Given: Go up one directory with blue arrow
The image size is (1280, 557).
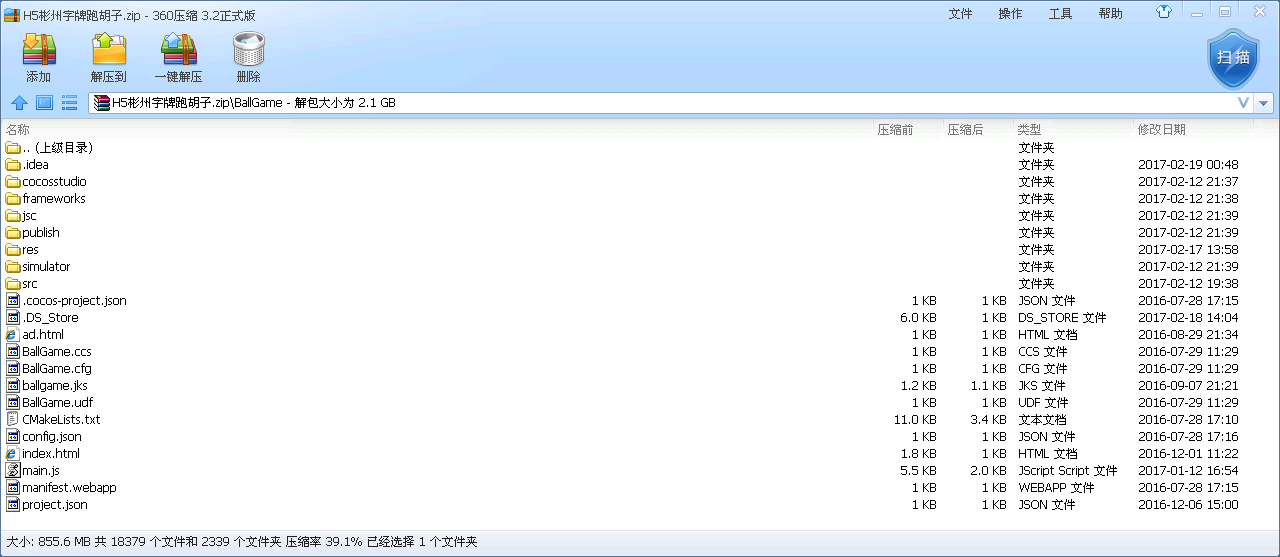Looking at the screenshot, I should point(19,103).
